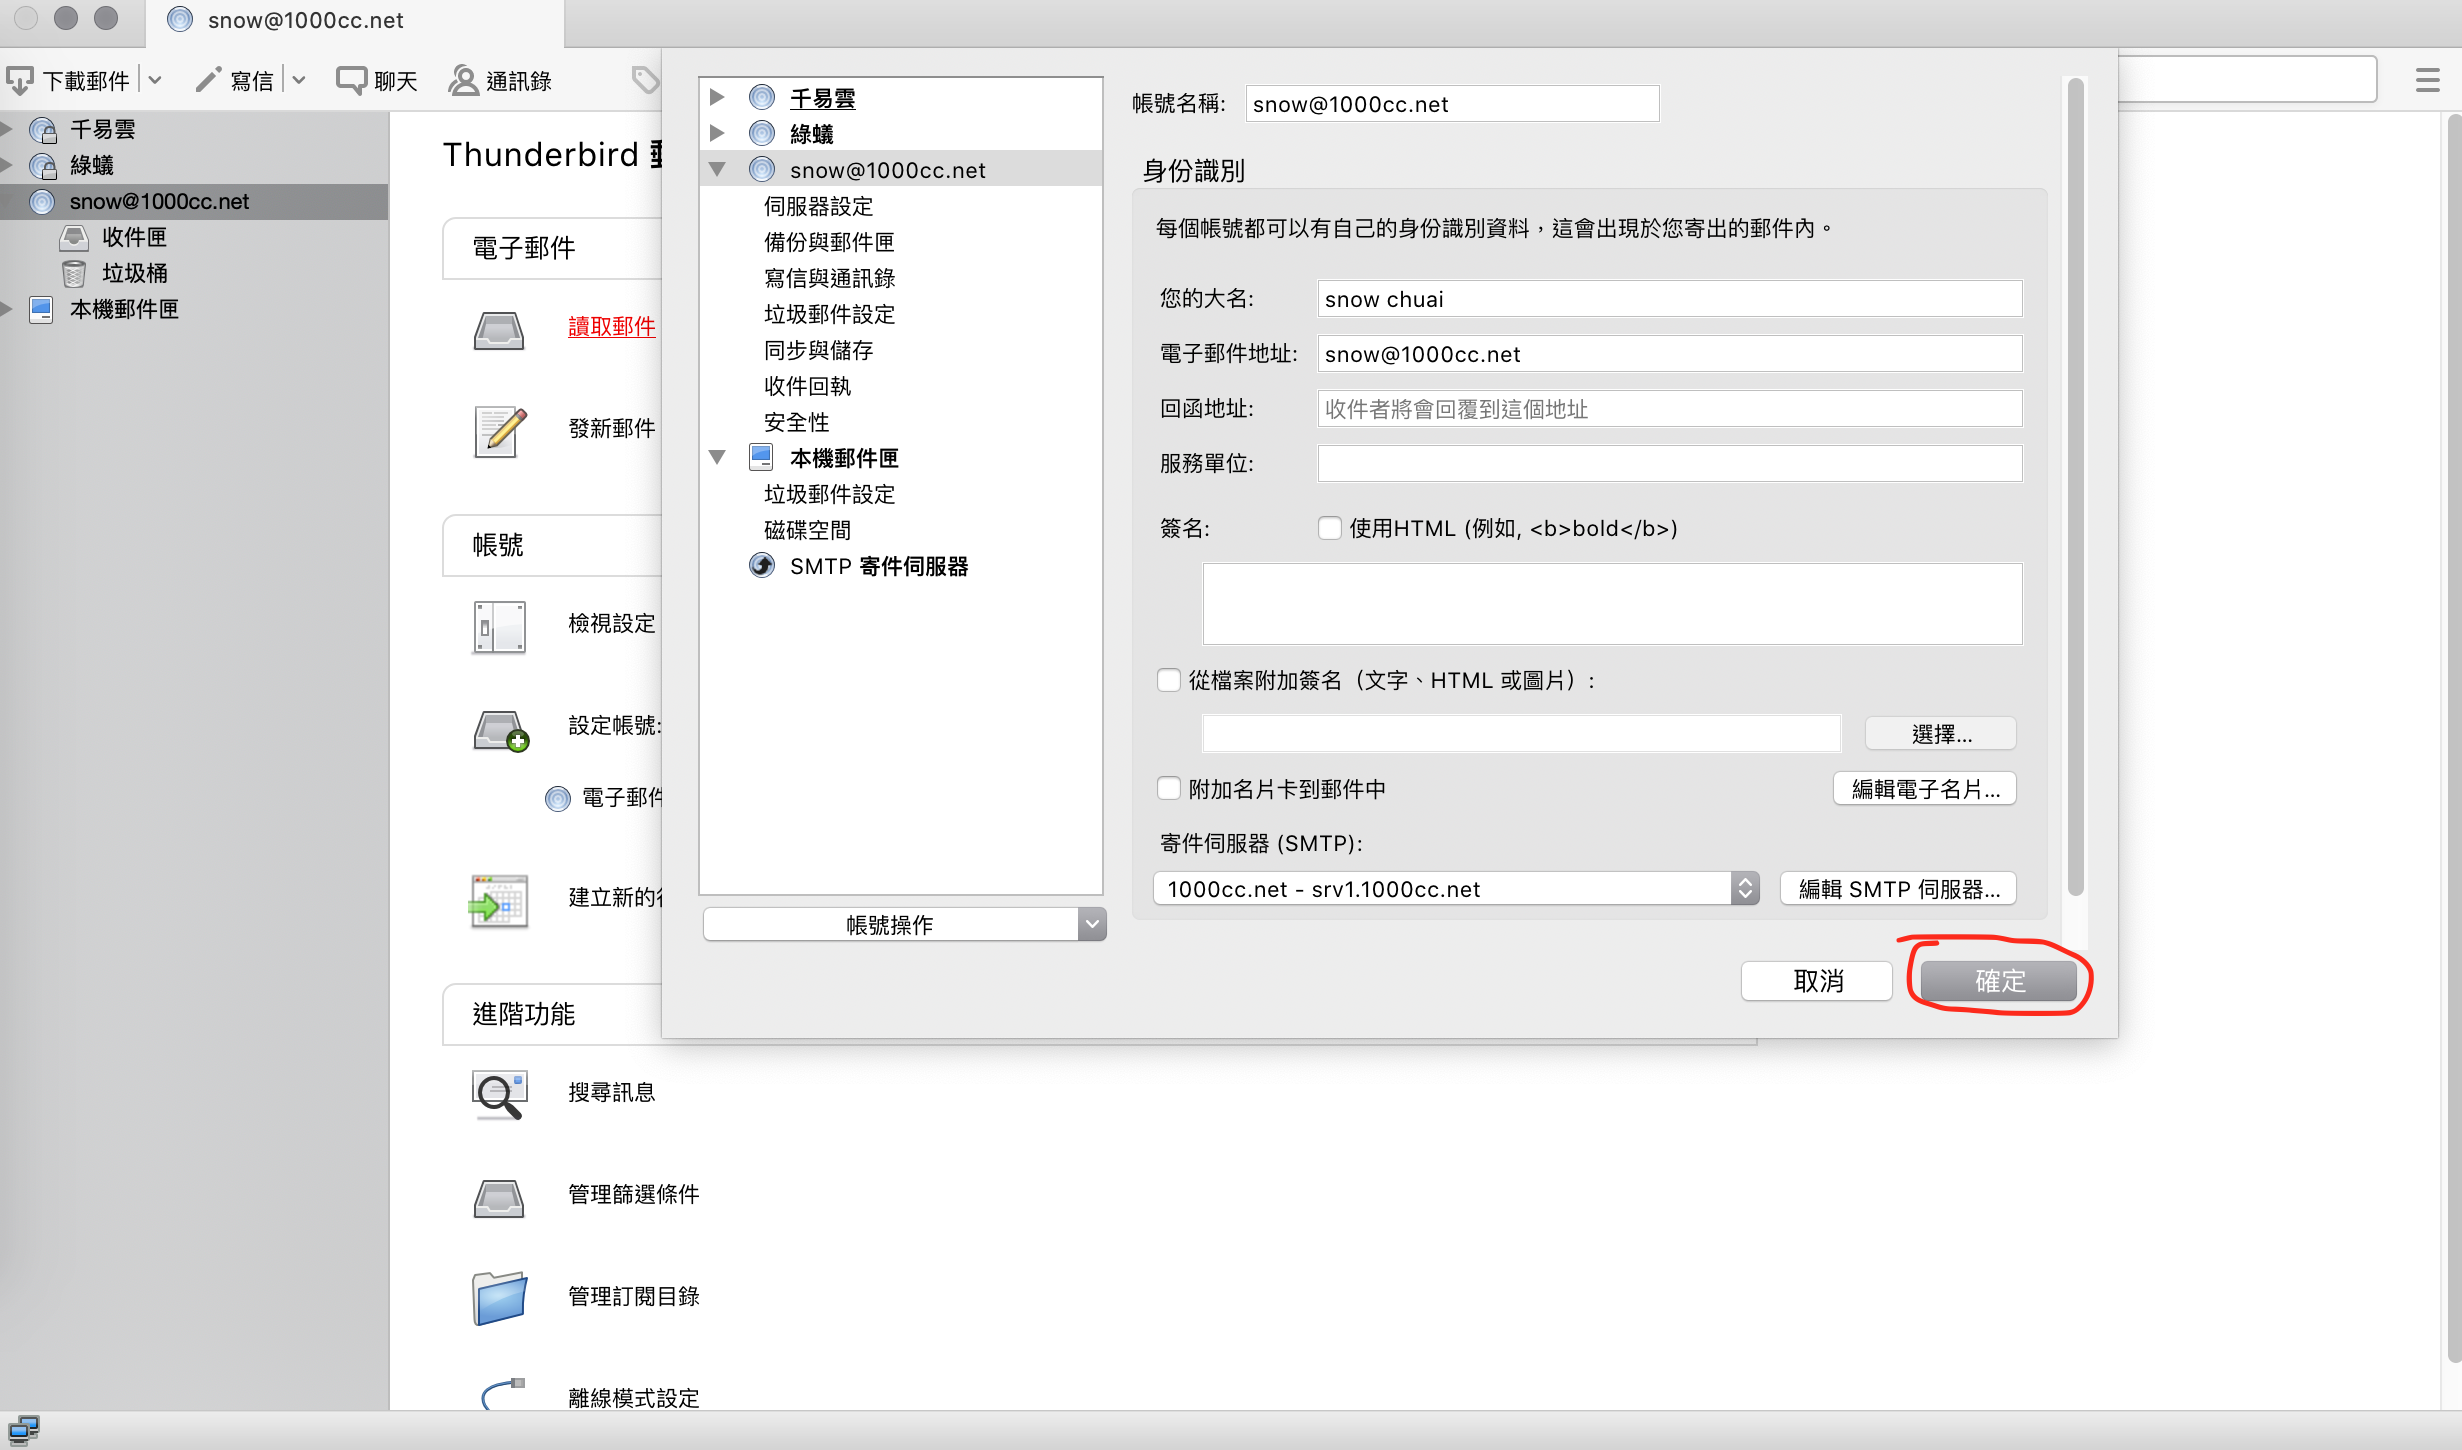Click the Write (寫信) pencil icon
This screenshot has width=2462, height=1450.
coord(208,80)
